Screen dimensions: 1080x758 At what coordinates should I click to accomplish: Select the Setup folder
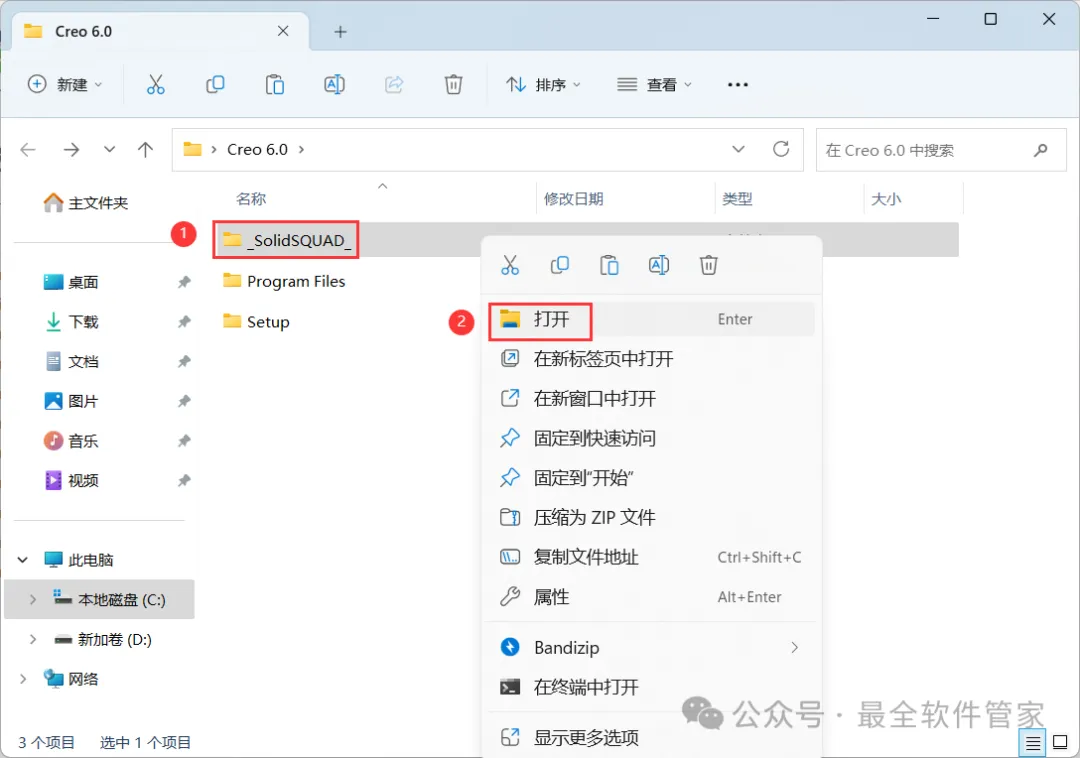(256, 322)
